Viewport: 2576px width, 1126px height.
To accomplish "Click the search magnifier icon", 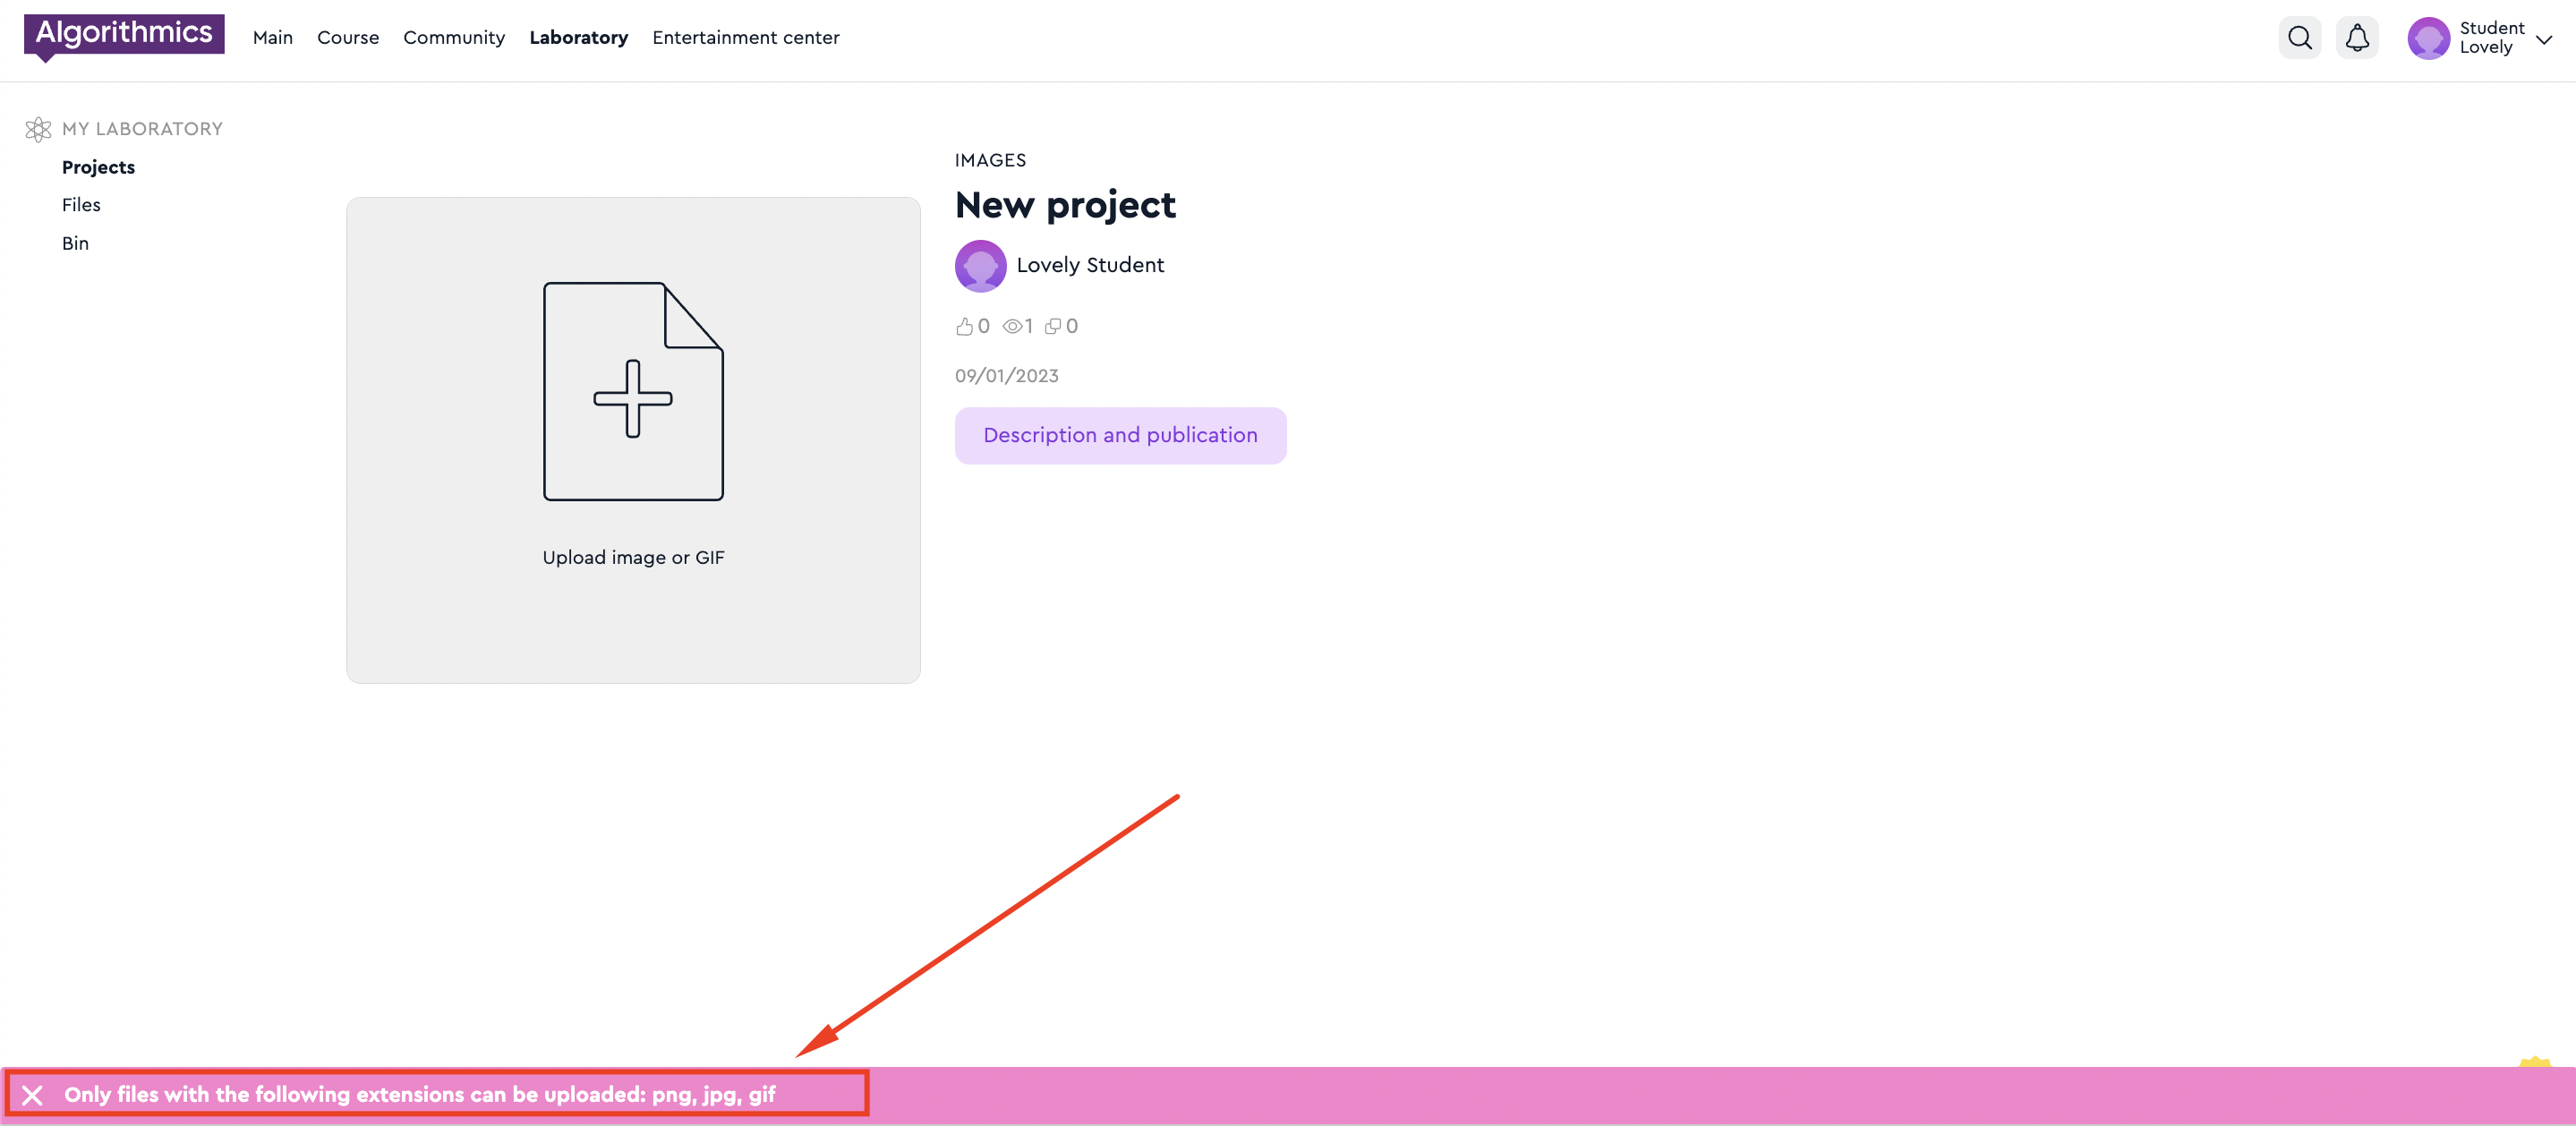I will [2299, 38].
